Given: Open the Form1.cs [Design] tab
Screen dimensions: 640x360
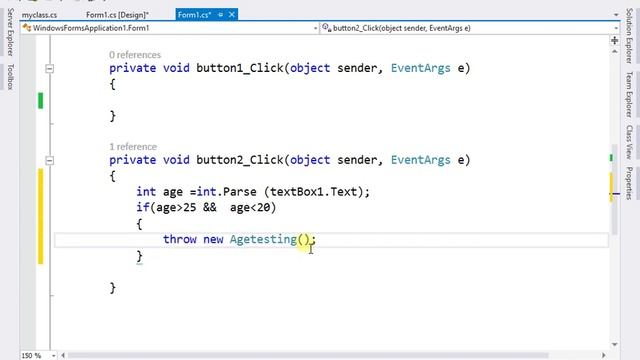Looking at the screenshot, I should tap(117, 15).
